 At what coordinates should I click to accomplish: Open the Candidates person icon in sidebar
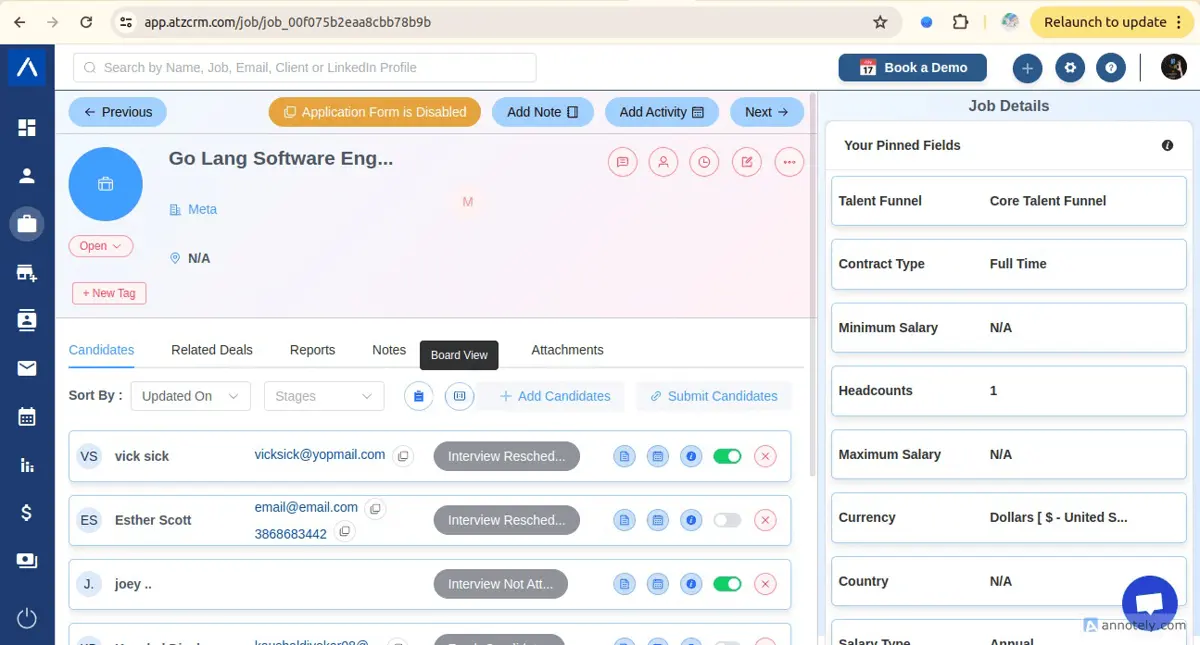[x=27, y=176]
